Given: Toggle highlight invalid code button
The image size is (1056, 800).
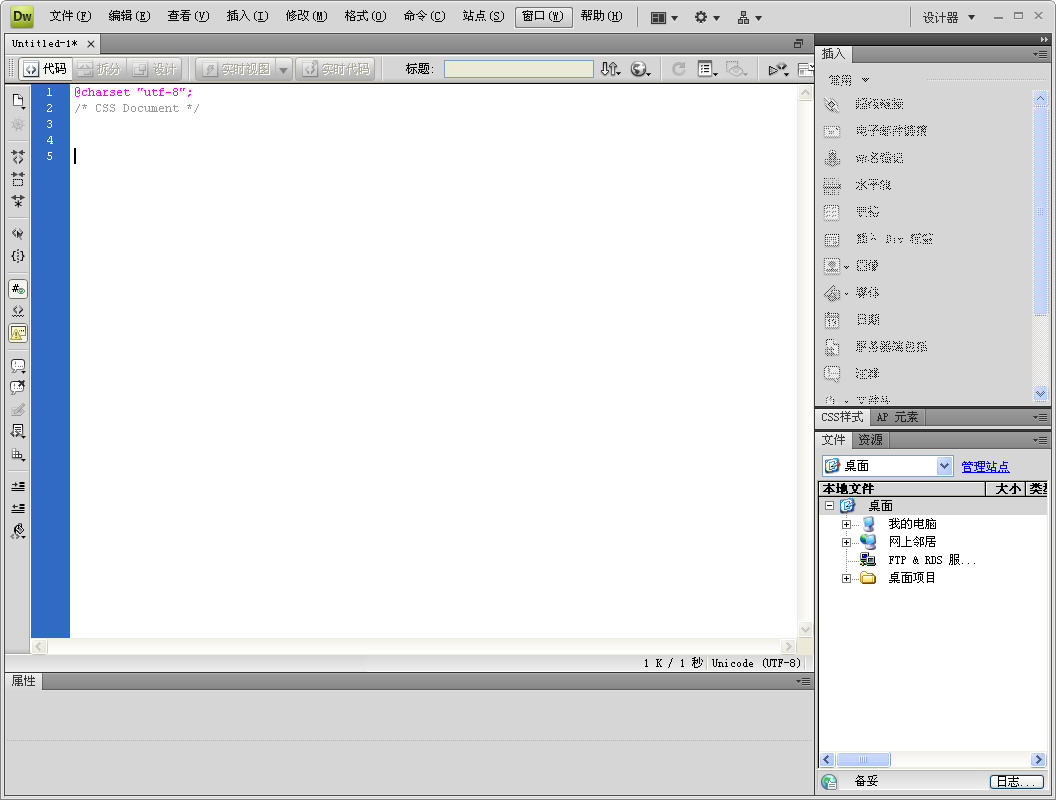Looking at the screenshot, I should click(x=18, y=311).
